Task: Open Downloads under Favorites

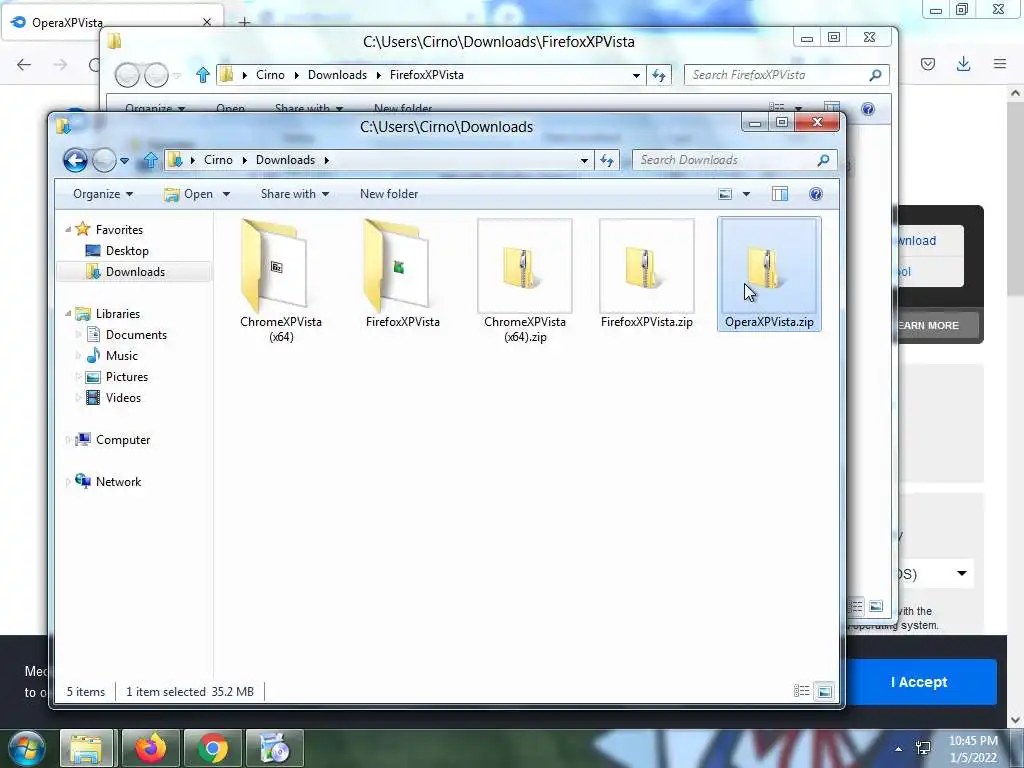Action: [135, 272]
